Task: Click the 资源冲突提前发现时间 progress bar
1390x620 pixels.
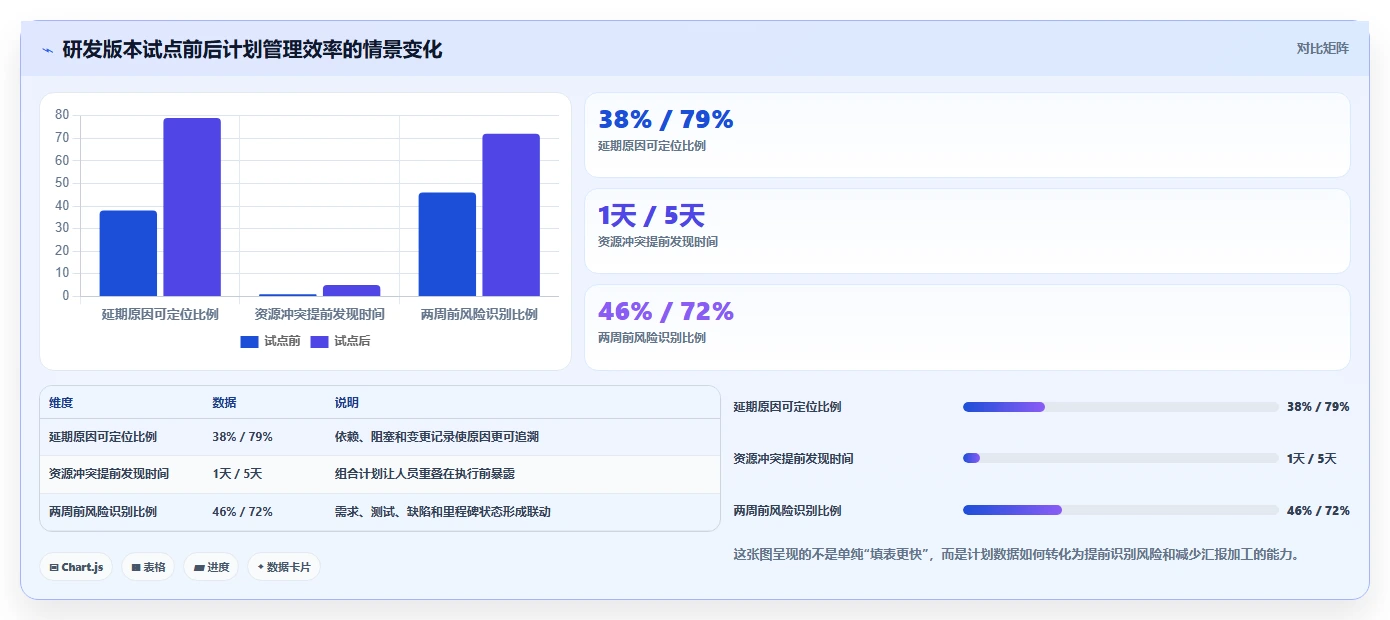Action: [x=1120, y=459]
